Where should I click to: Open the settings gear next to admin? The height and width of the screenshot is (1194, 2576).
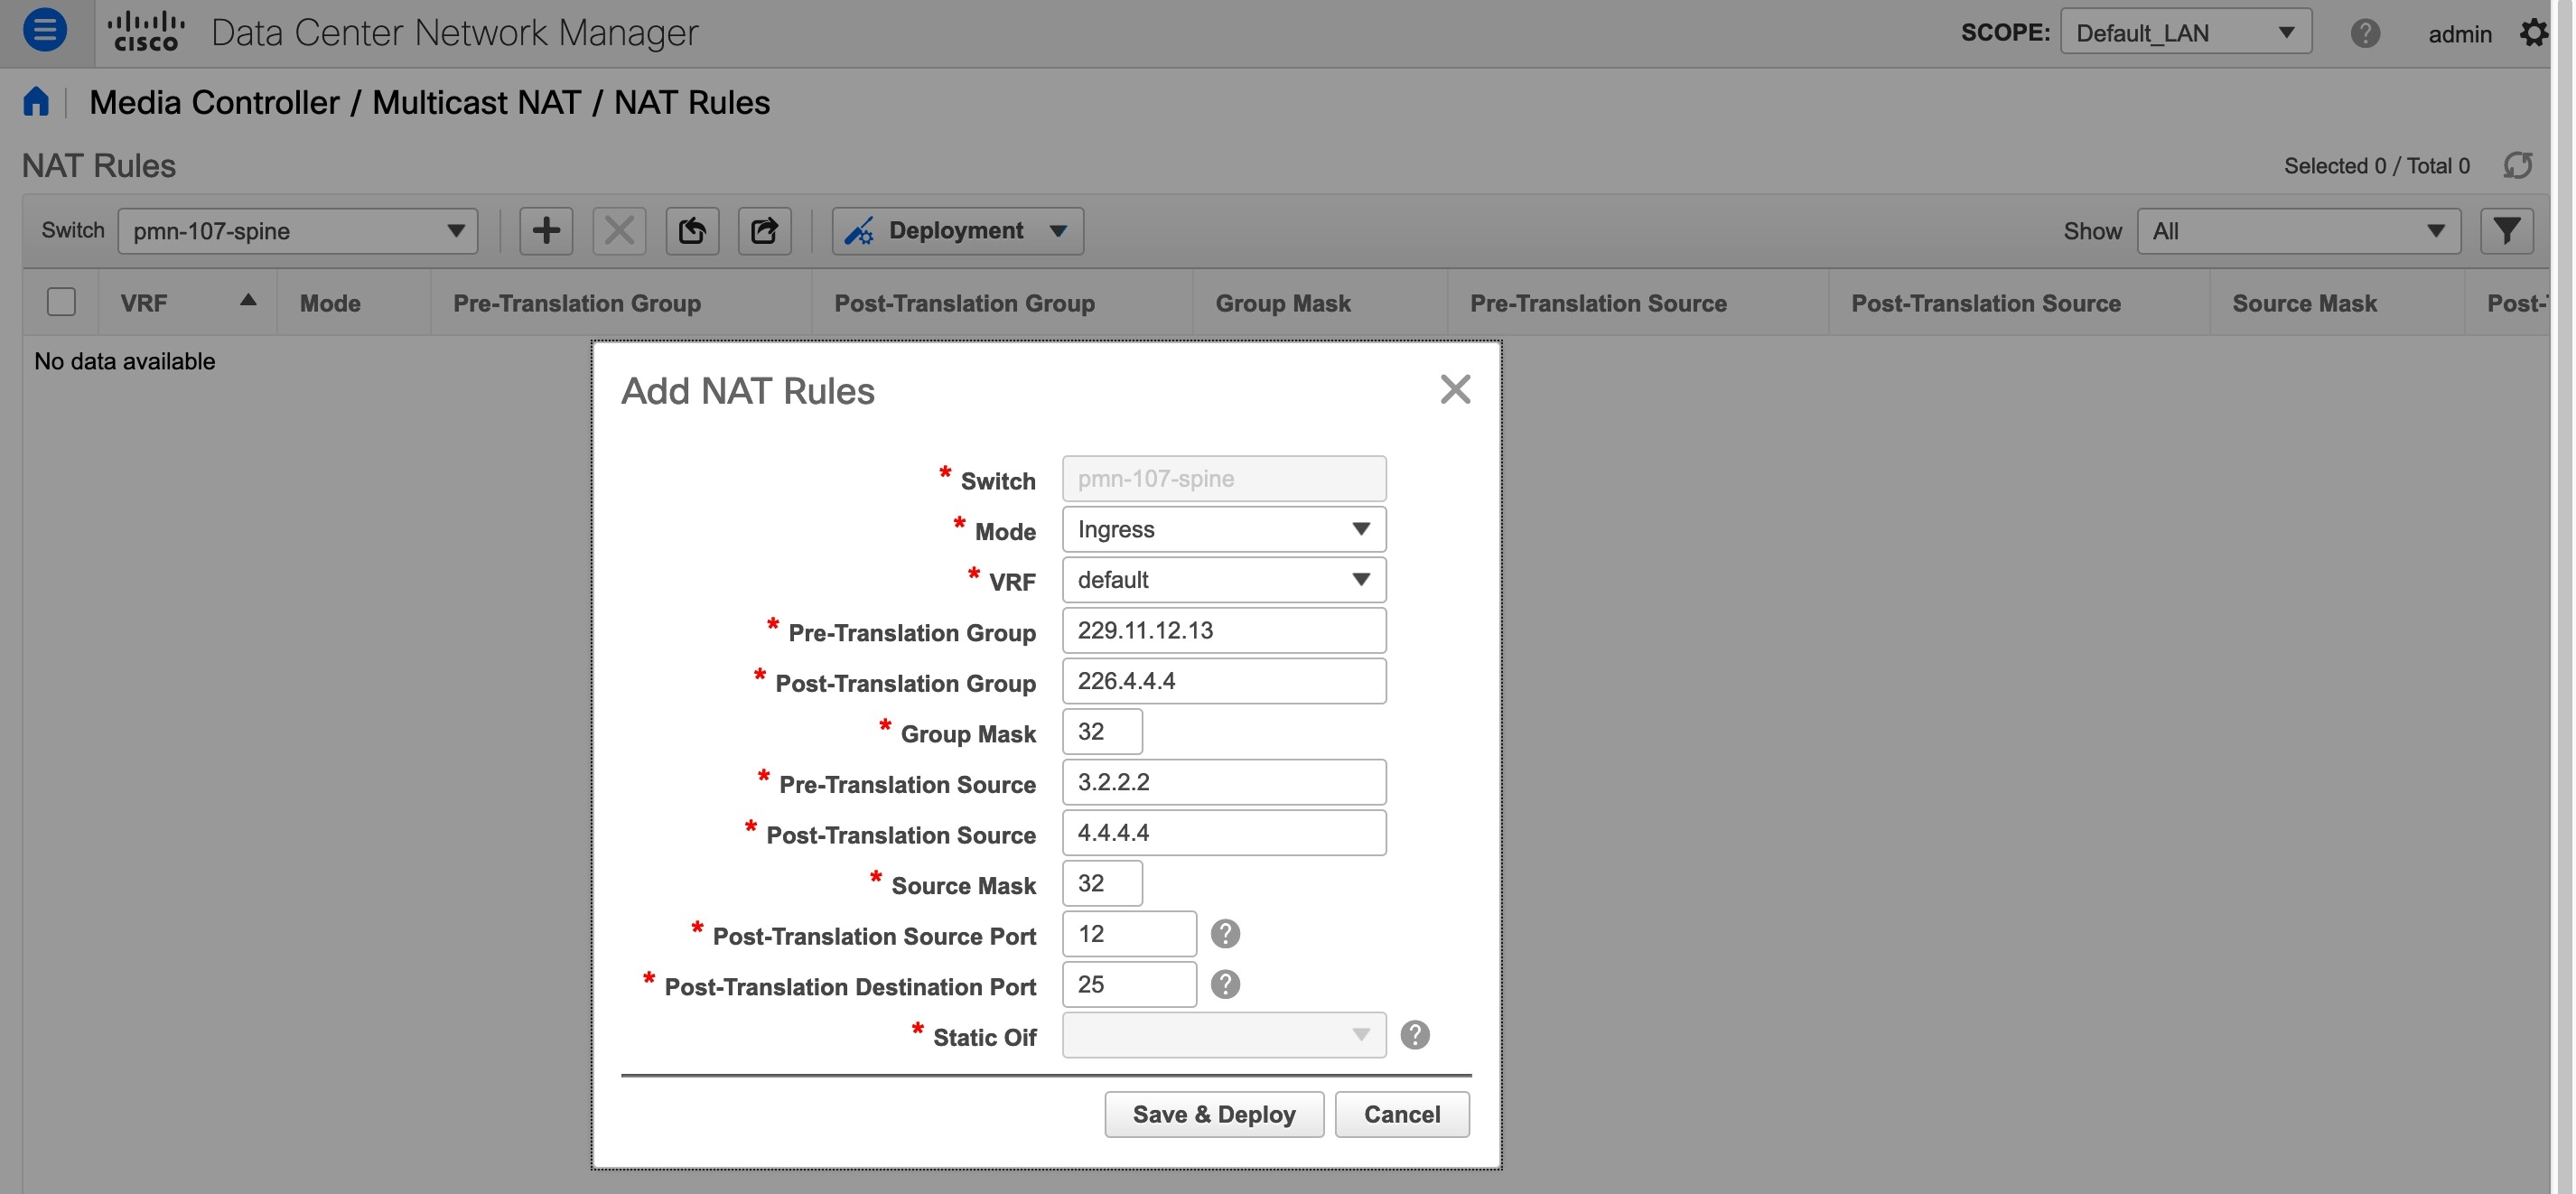point(2534,33)
